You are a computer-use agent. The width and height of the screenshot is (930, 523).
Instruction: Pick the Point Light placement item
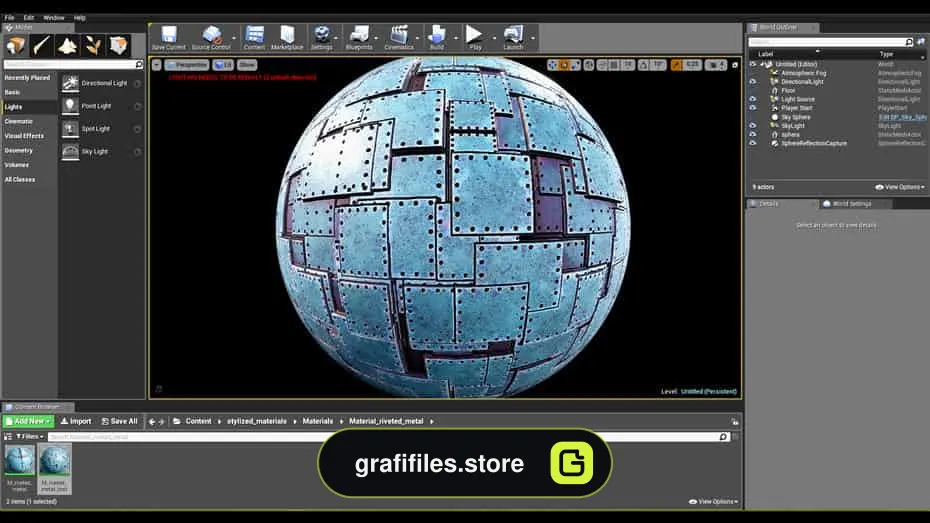click(101, 106)
